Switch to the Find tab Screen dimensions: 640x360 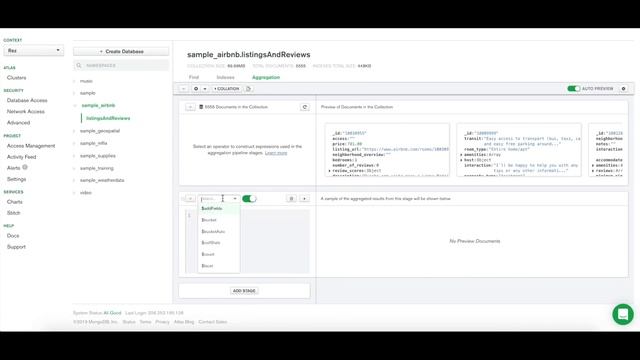click(194, 77)
